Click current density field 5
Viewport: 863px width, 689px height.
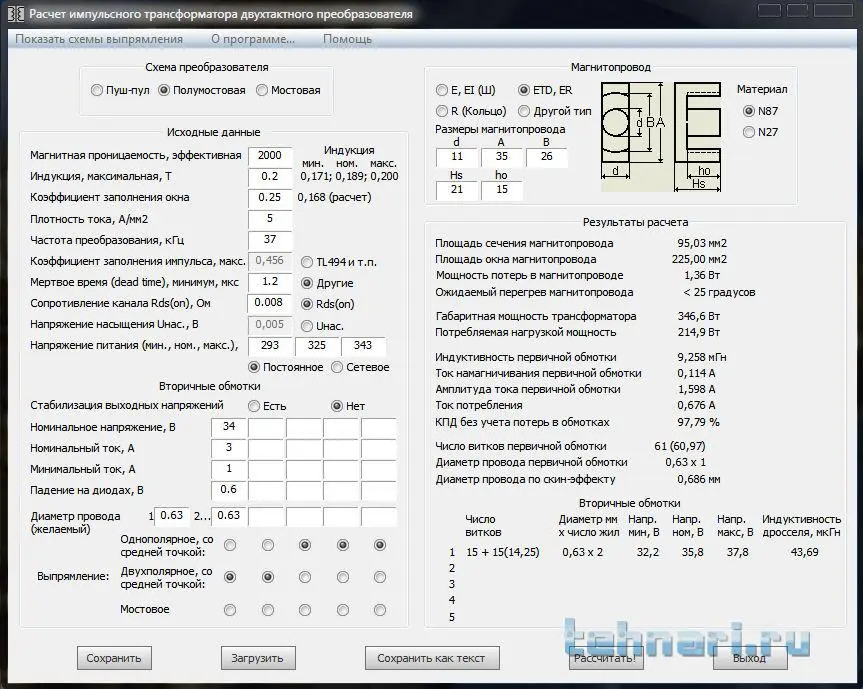click(x=270, y=218)
